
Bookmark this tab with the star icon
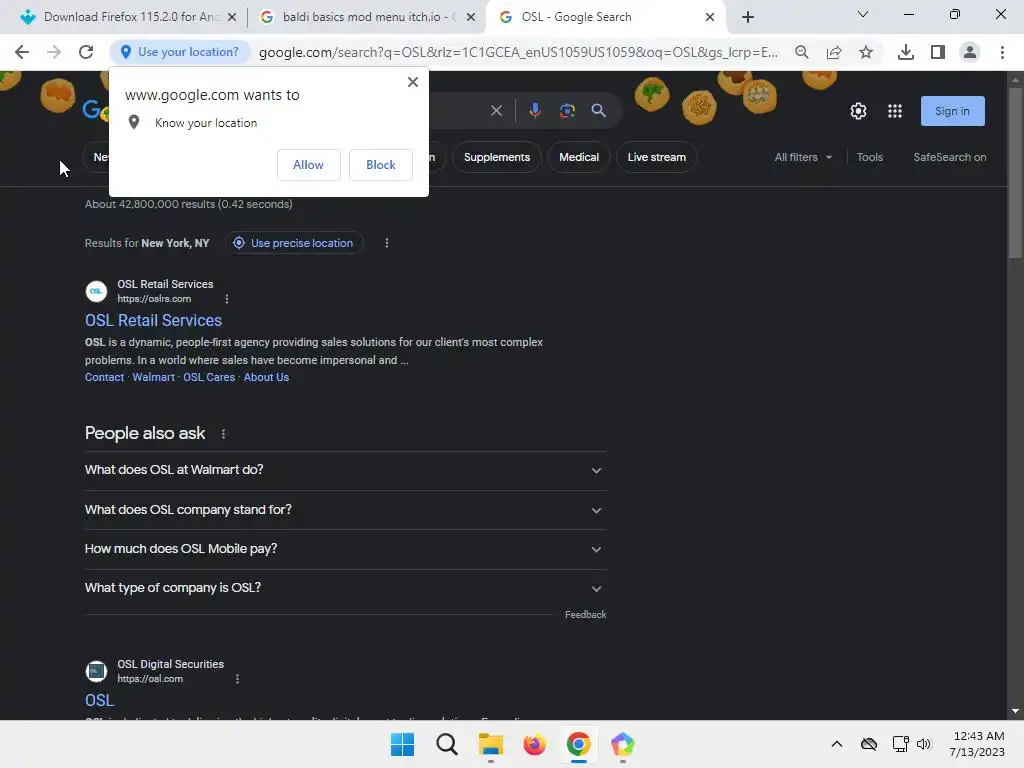click(x=865, y=52)
